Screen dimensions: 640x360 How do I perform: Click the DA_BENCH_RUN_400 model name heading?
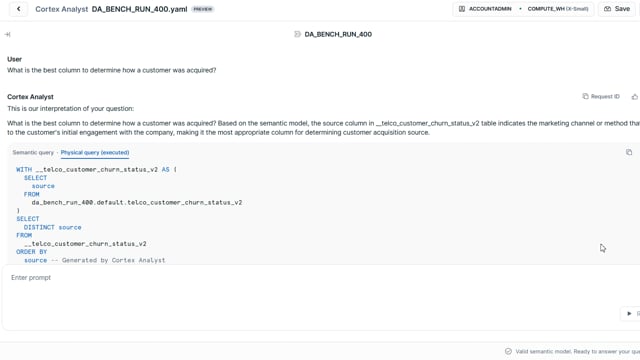338,34
